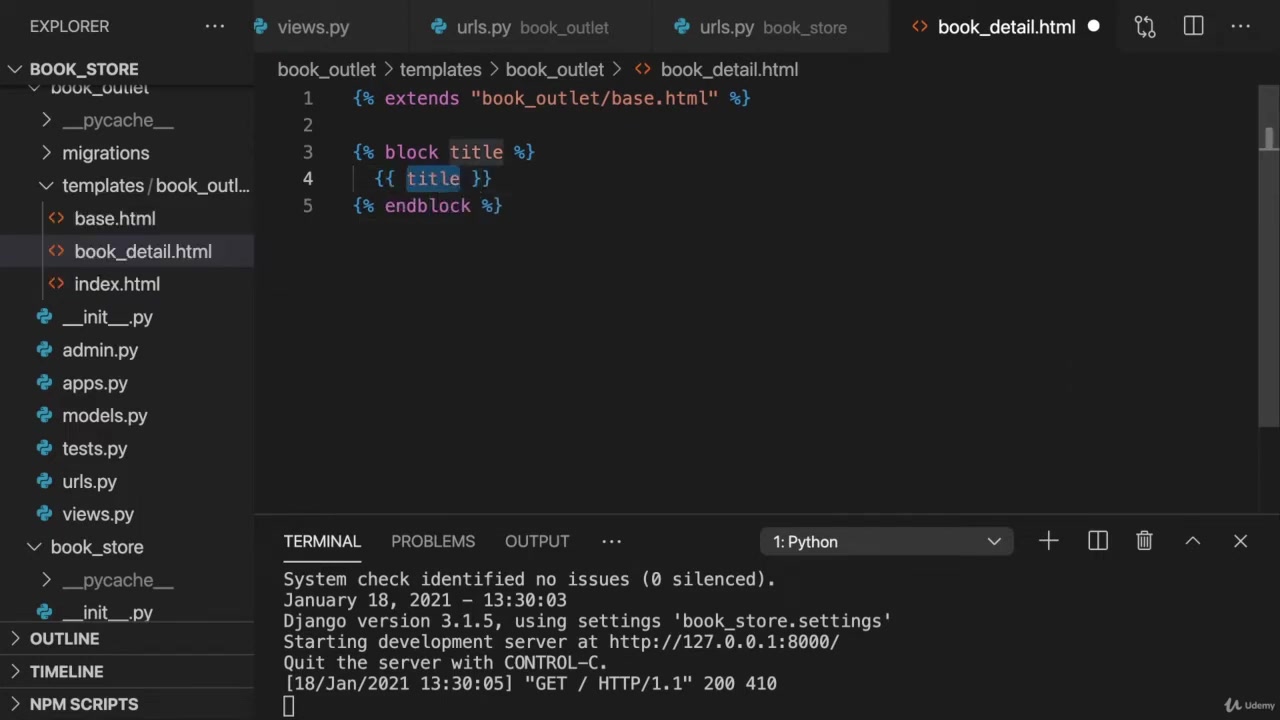Viewport: 1280px width, 720px height.
Task: Click the Split Editor Right icon
Action: pos(1193,27)
